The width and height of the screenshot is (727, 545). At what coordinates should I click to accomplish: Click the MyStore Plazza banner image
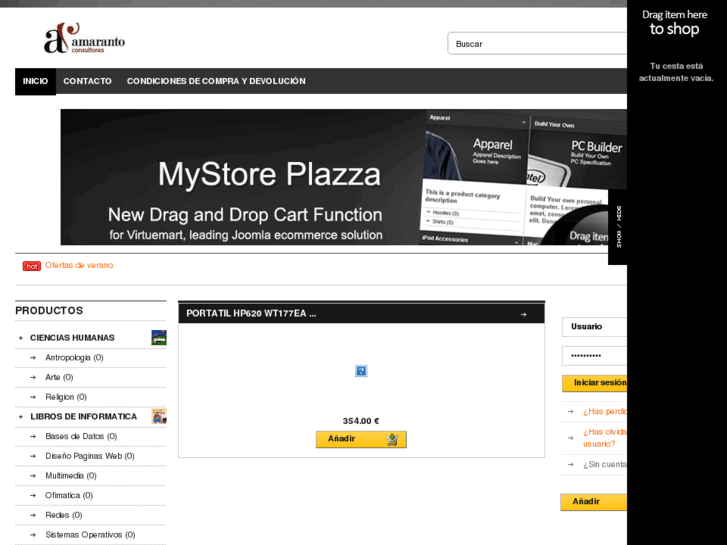tap(344, 177)
